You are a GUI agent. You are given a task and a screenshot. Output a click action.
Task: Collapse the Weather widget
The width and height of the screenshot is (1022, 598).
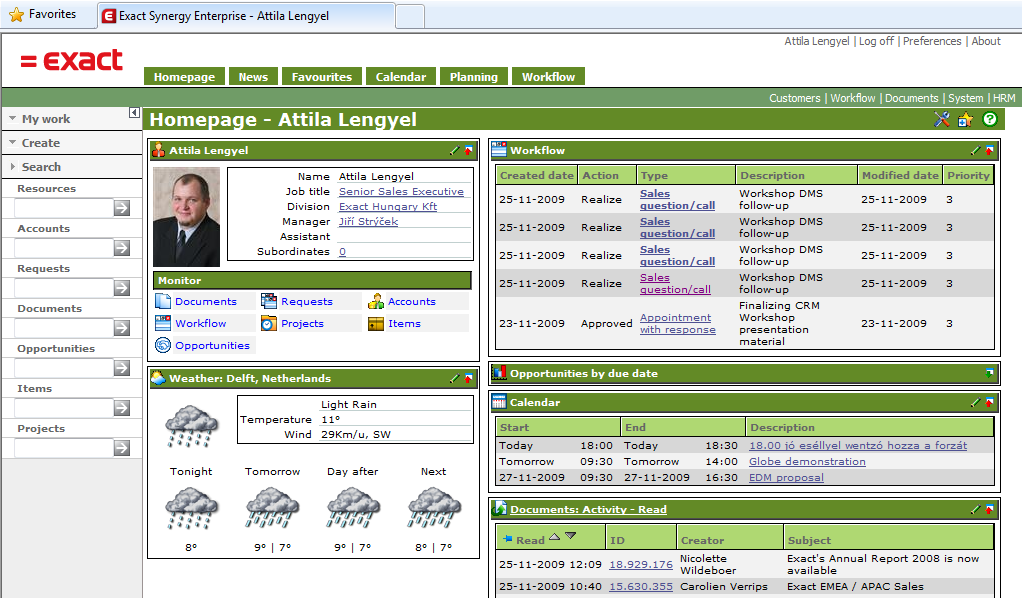point(469,378)
